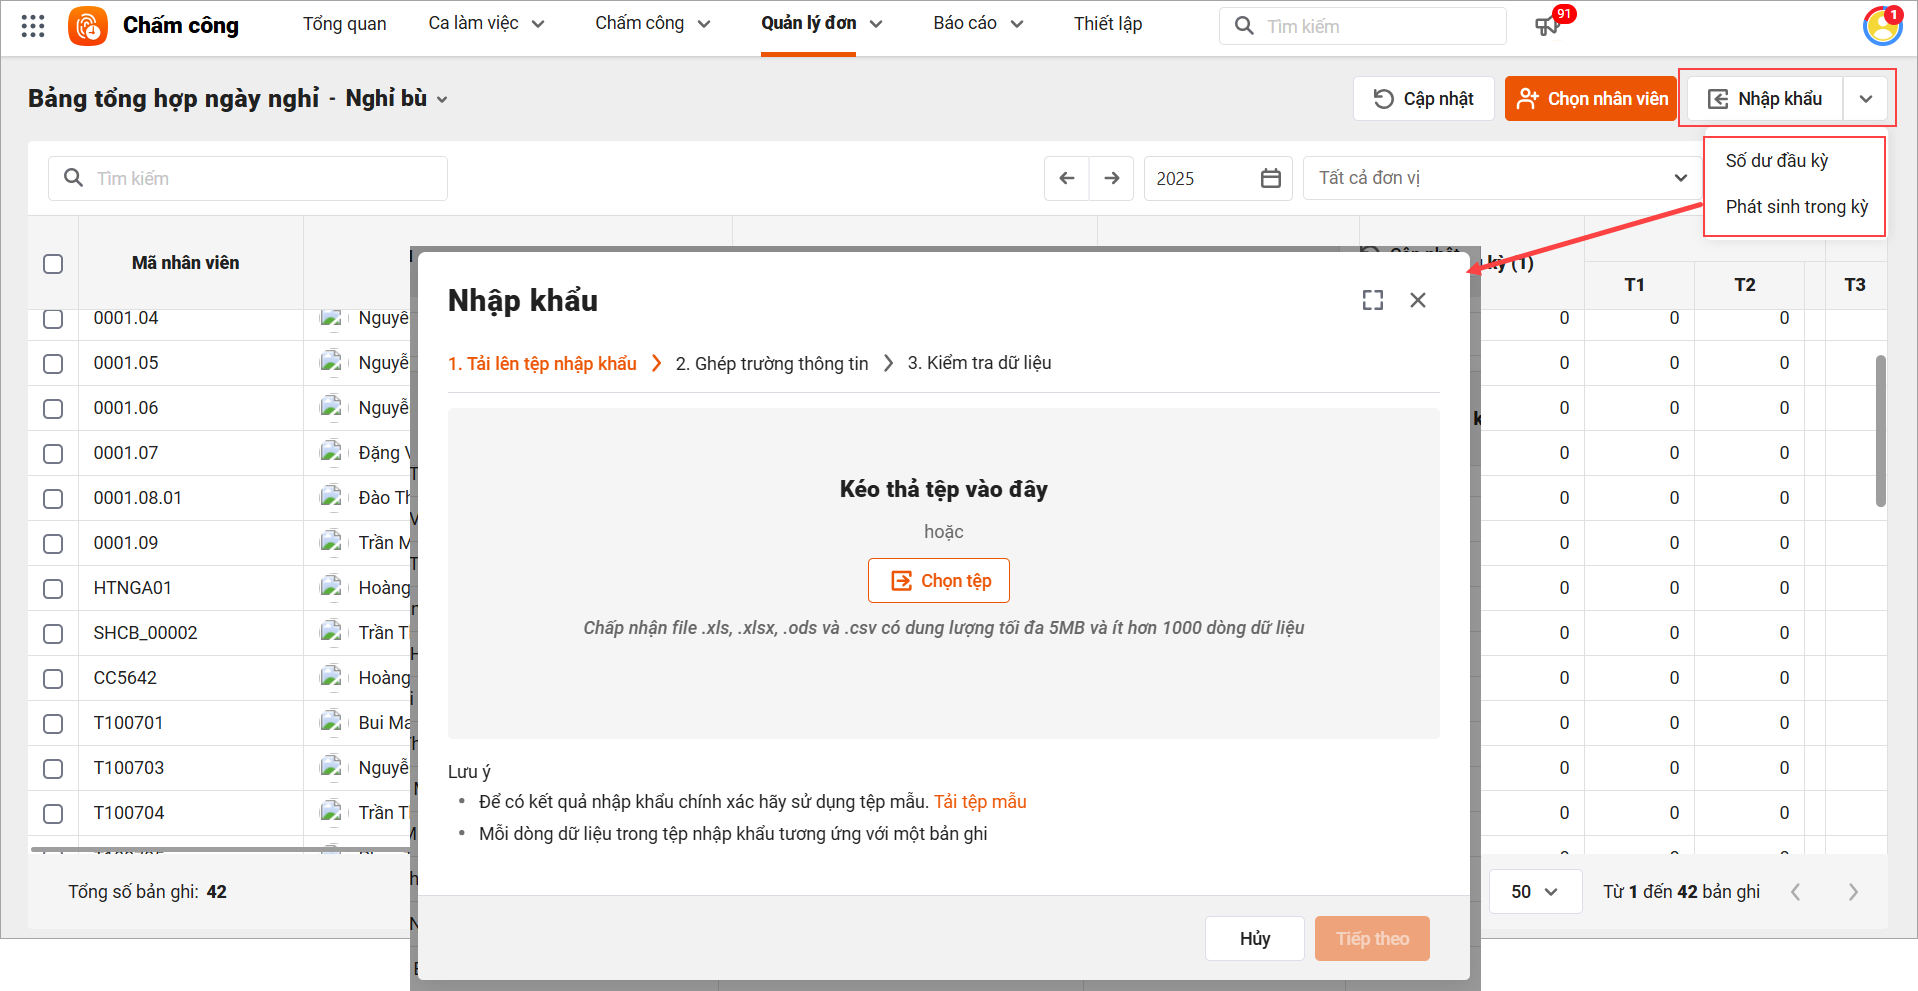Go to the next year arrow
This screenshot has height=991, width=1918.
(1112, 178)
